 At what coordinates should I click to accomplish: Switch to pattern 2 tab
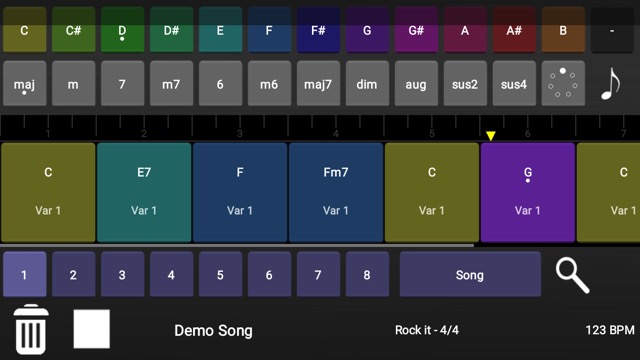(x=73, y=274)
